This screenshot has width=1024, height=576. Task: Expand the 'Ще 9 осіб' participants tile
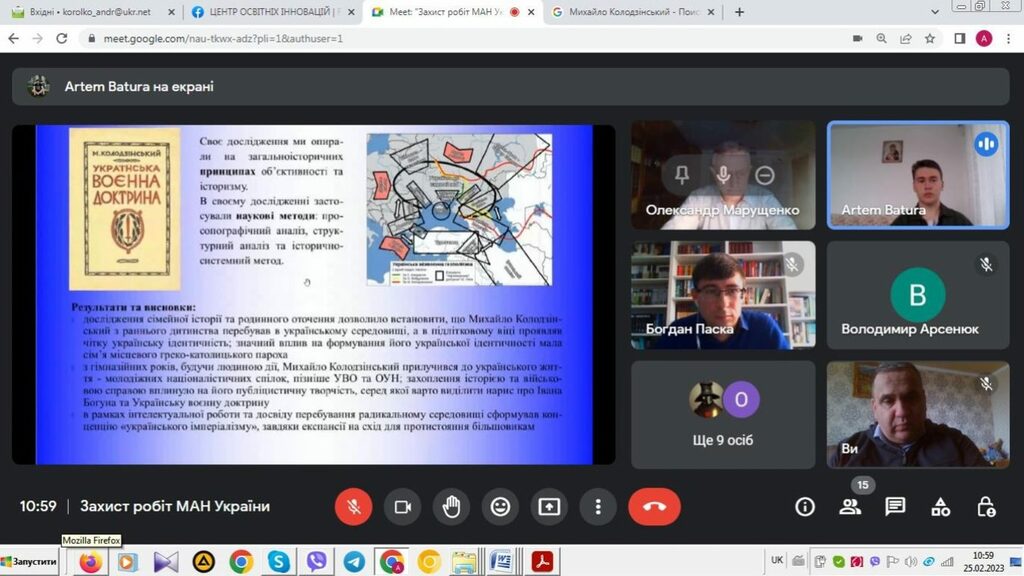click(723, 414)
